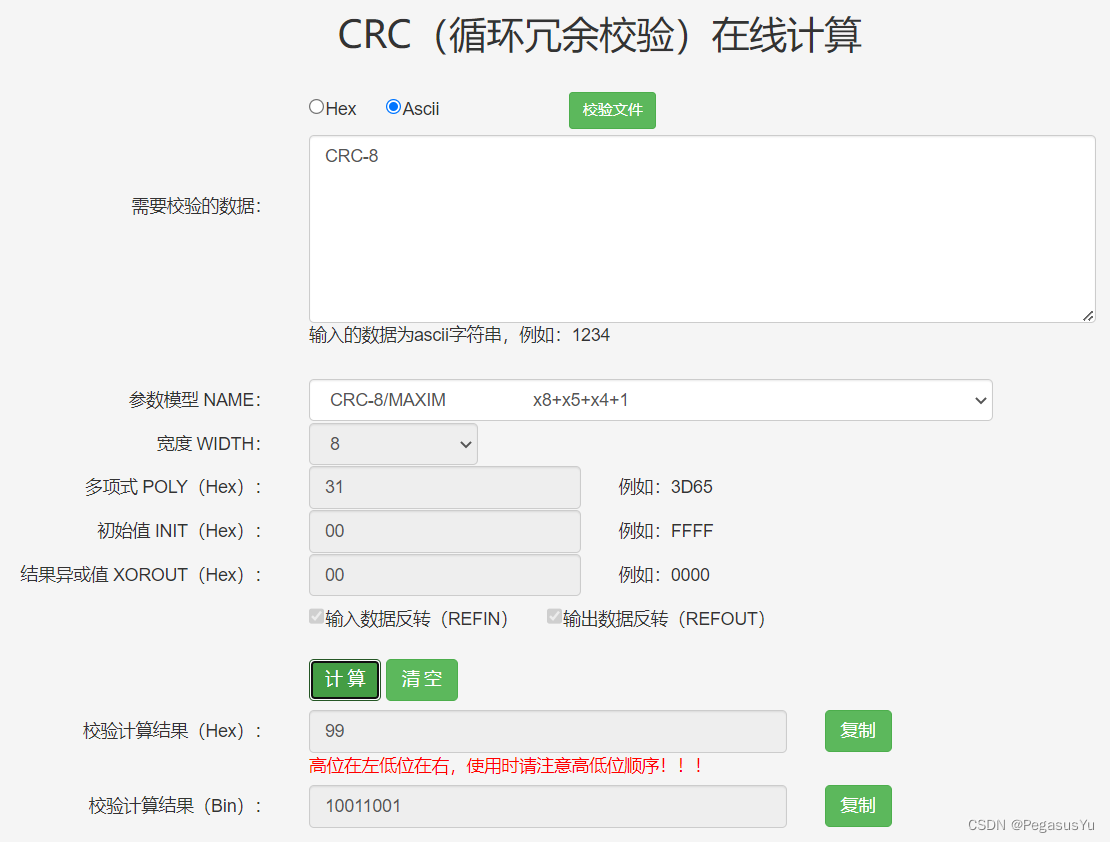This screenshot has width=1110, height=842.
Task: Click the XOROUT field showing 00
Action: pos(444,575)
